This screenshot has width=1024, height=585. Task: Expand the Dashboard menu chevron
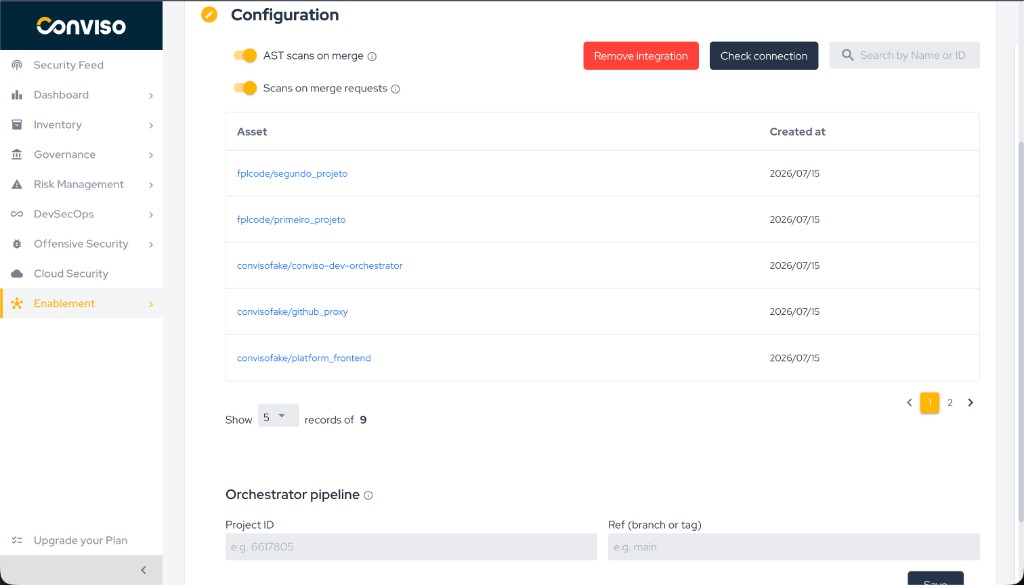click(x=151, y=96)
